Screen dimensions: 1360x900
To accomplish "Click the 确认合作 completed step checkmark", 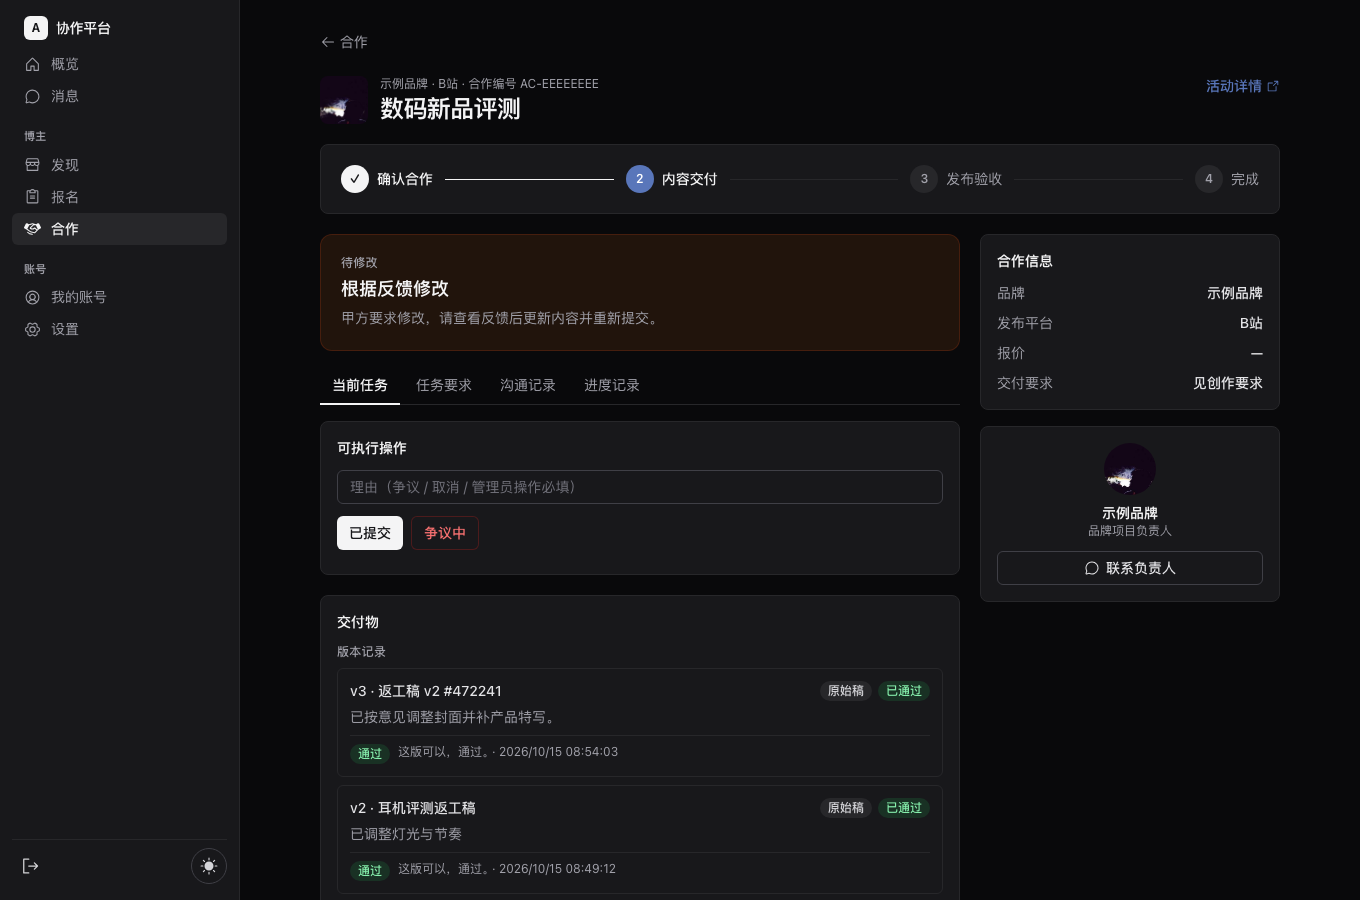I will pyautogui.click(x=355, y=179).
